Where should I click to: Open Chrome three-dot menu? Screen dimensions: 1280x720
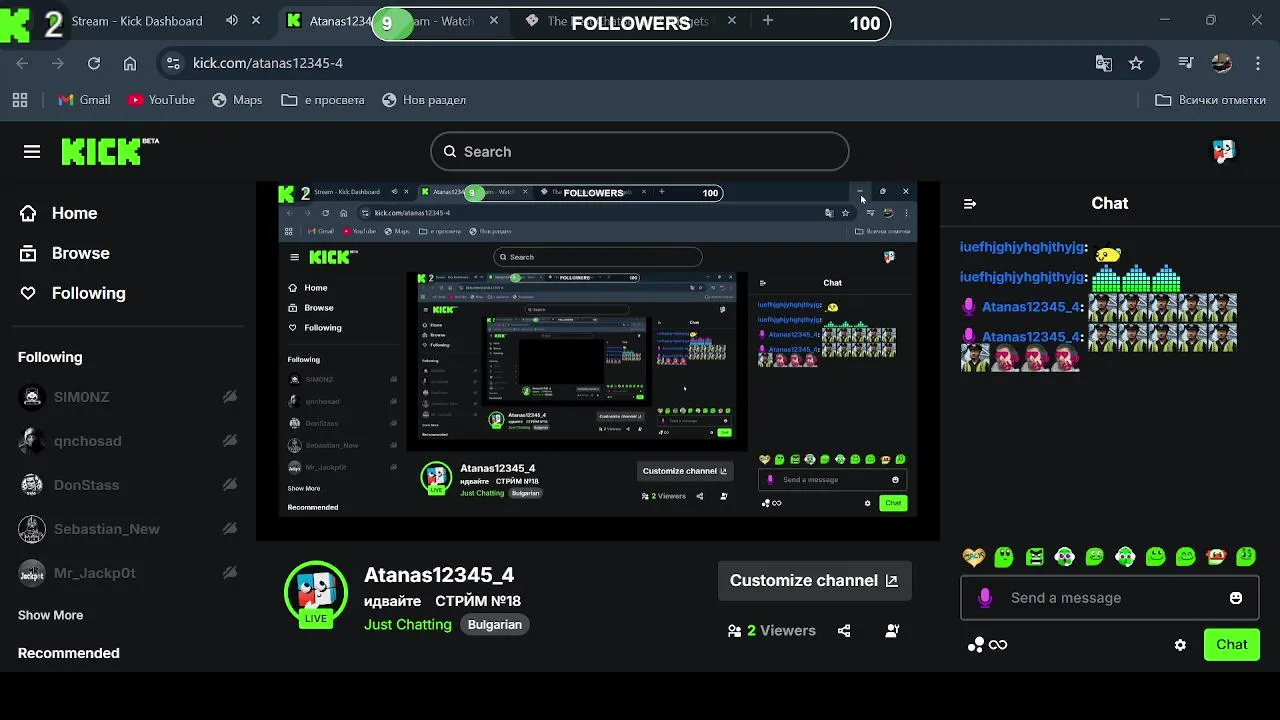click(x=1258, y=63)
